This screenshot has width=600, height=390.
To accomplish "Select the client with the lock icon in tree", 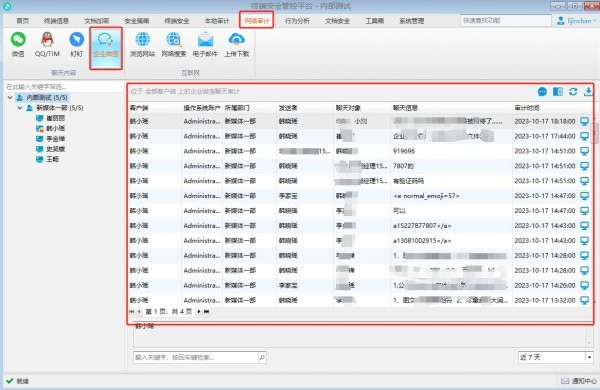I will point(50,129).
